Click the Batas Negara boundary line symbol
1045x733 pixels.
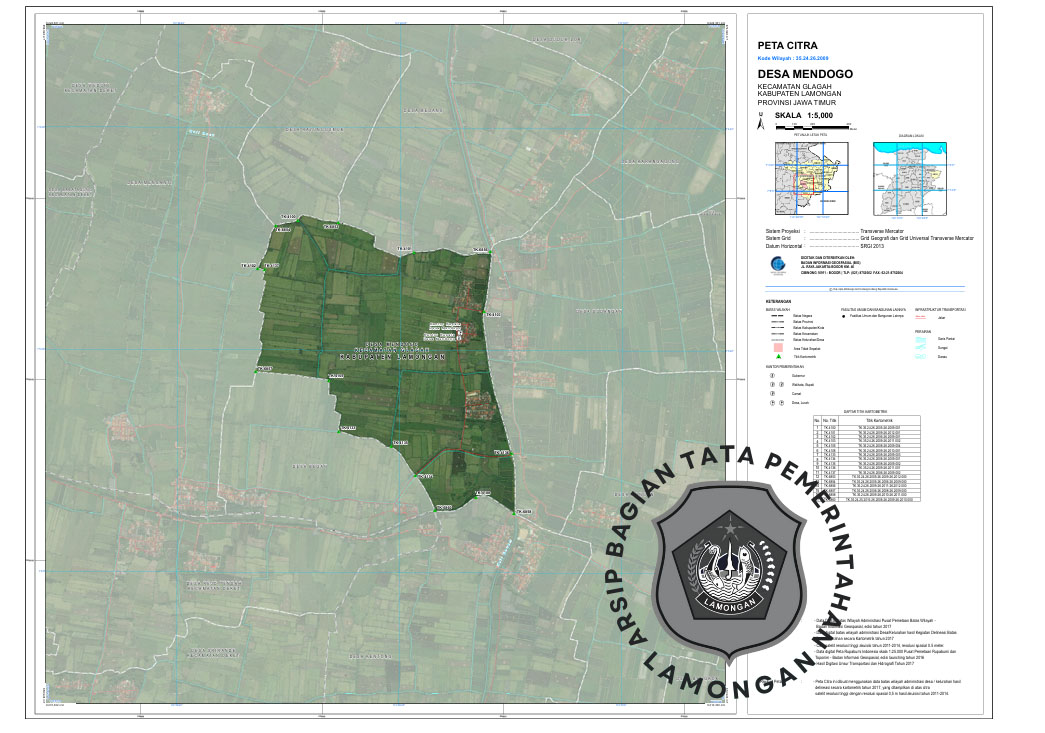pos(777,314)
